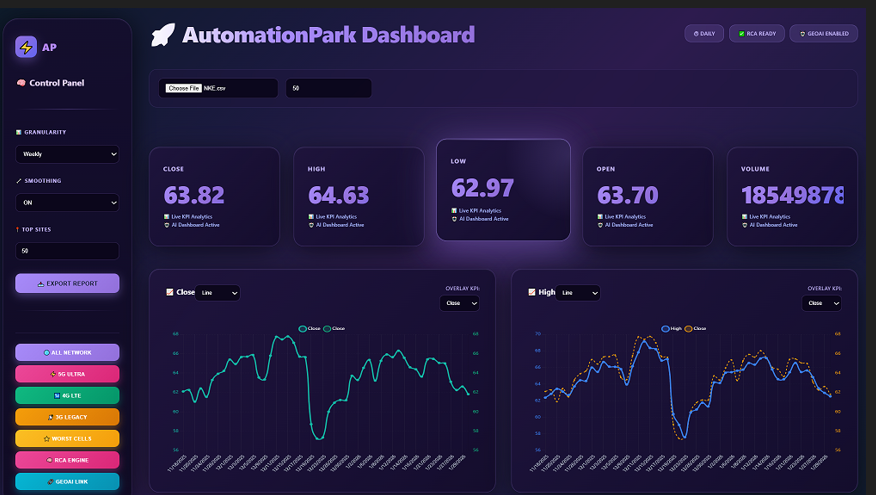Select the 5G Ultra filter button
This screenshot has height=495, width=876.
67,374
